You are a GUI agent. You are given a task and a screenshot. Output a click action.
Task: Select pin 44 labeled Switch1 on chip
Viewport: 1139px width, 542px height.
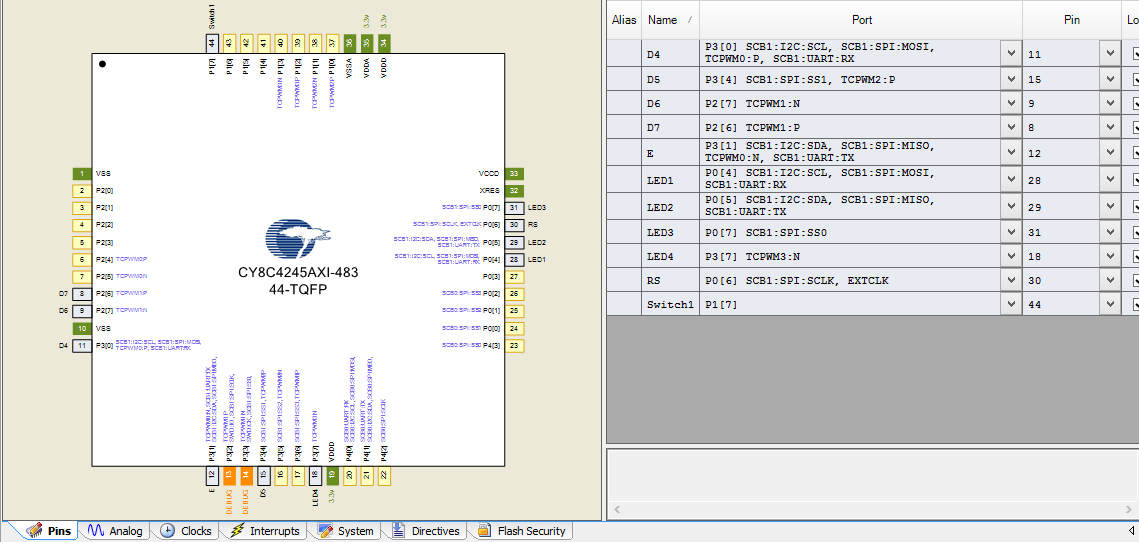coord(211,43)
